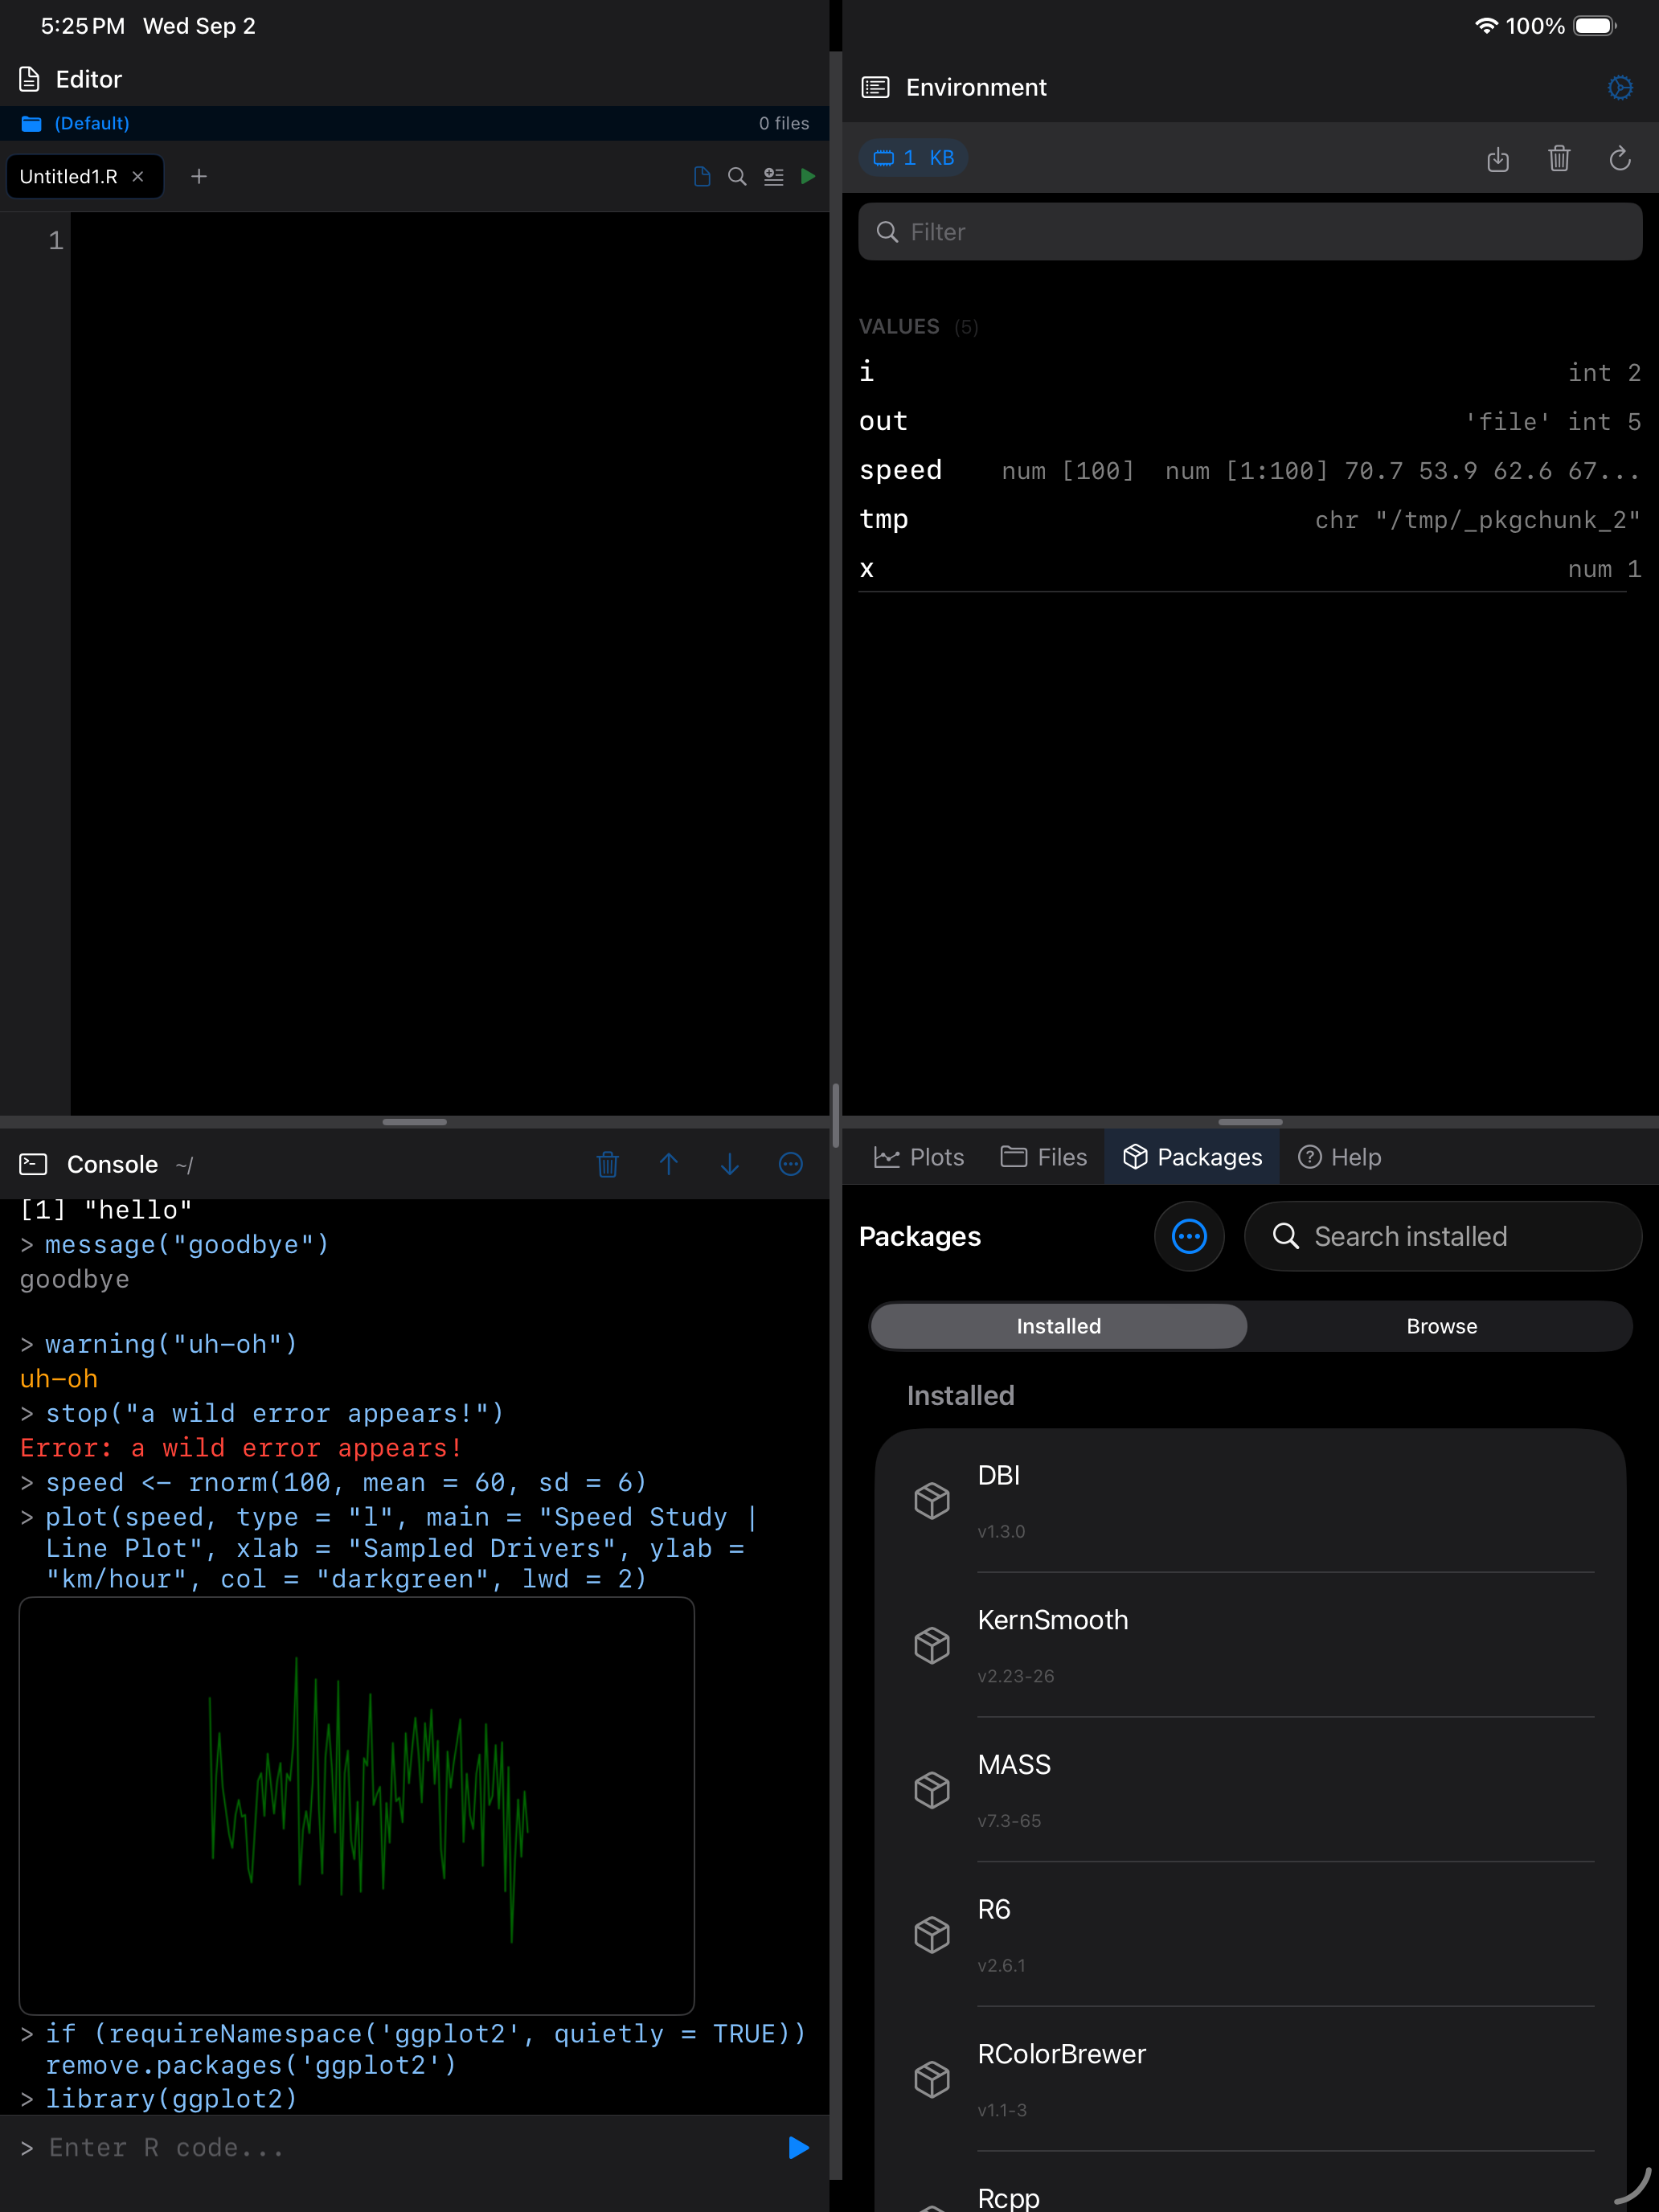Click the Wi-Fi status icon
The image size is (1659, 2212).
[1486, 26]
